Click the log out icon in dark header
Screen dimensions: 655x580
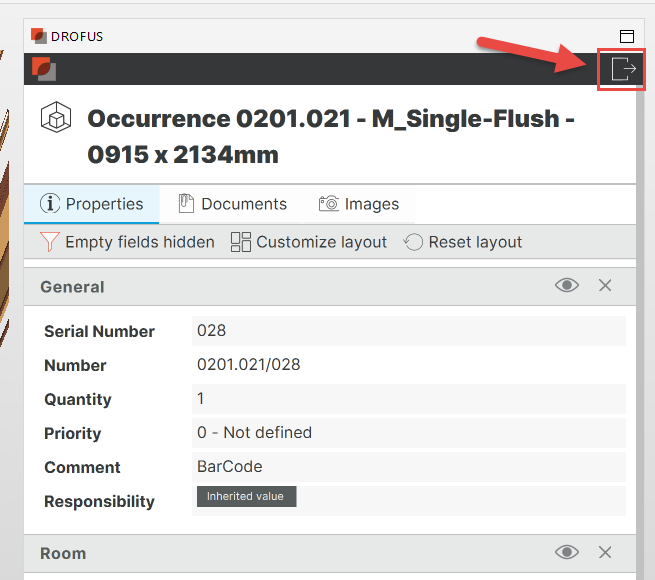click(622, 69)
